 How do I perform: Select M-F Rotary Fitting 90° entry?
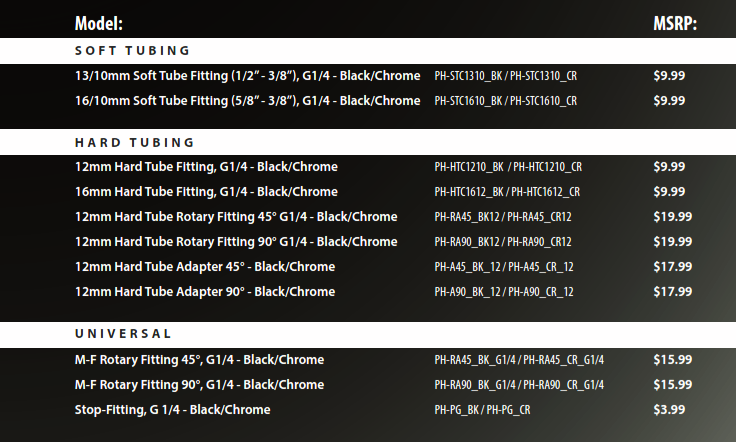pyautogui.click(x=199, y=385)
